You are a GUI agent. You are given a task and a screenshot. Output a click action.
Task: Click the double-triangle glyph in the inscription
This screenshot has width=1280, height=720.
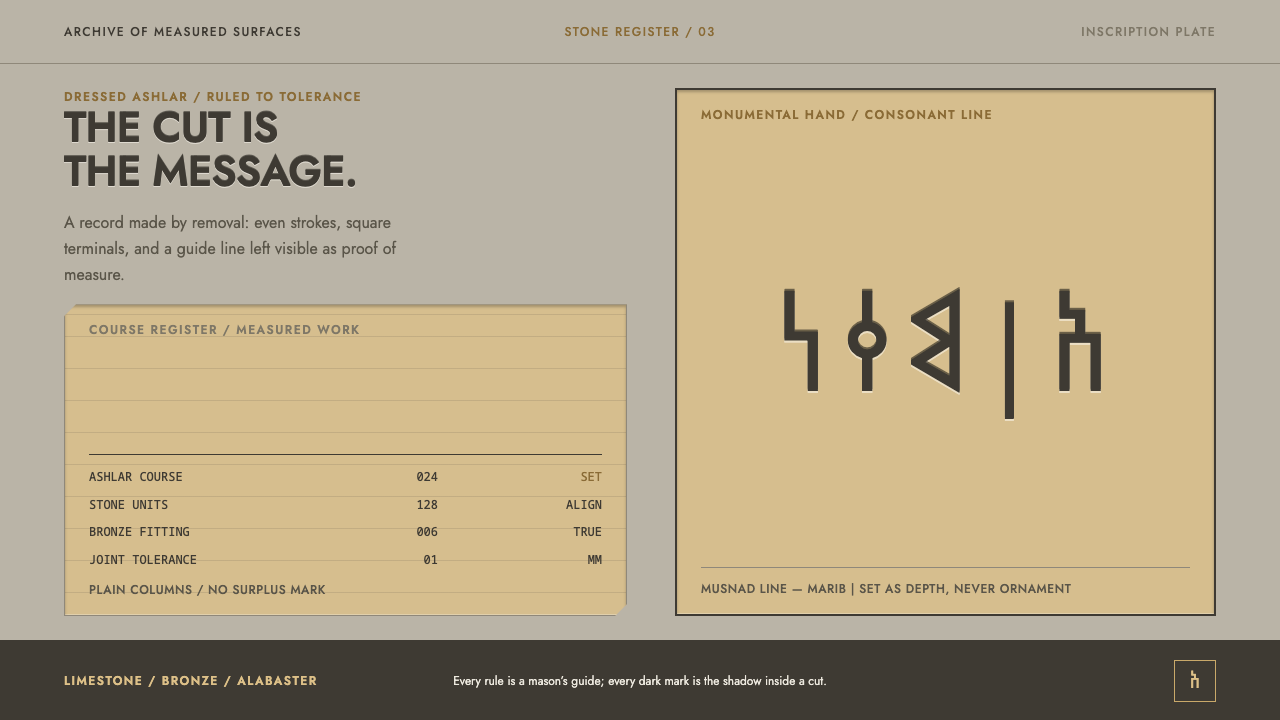936,340
